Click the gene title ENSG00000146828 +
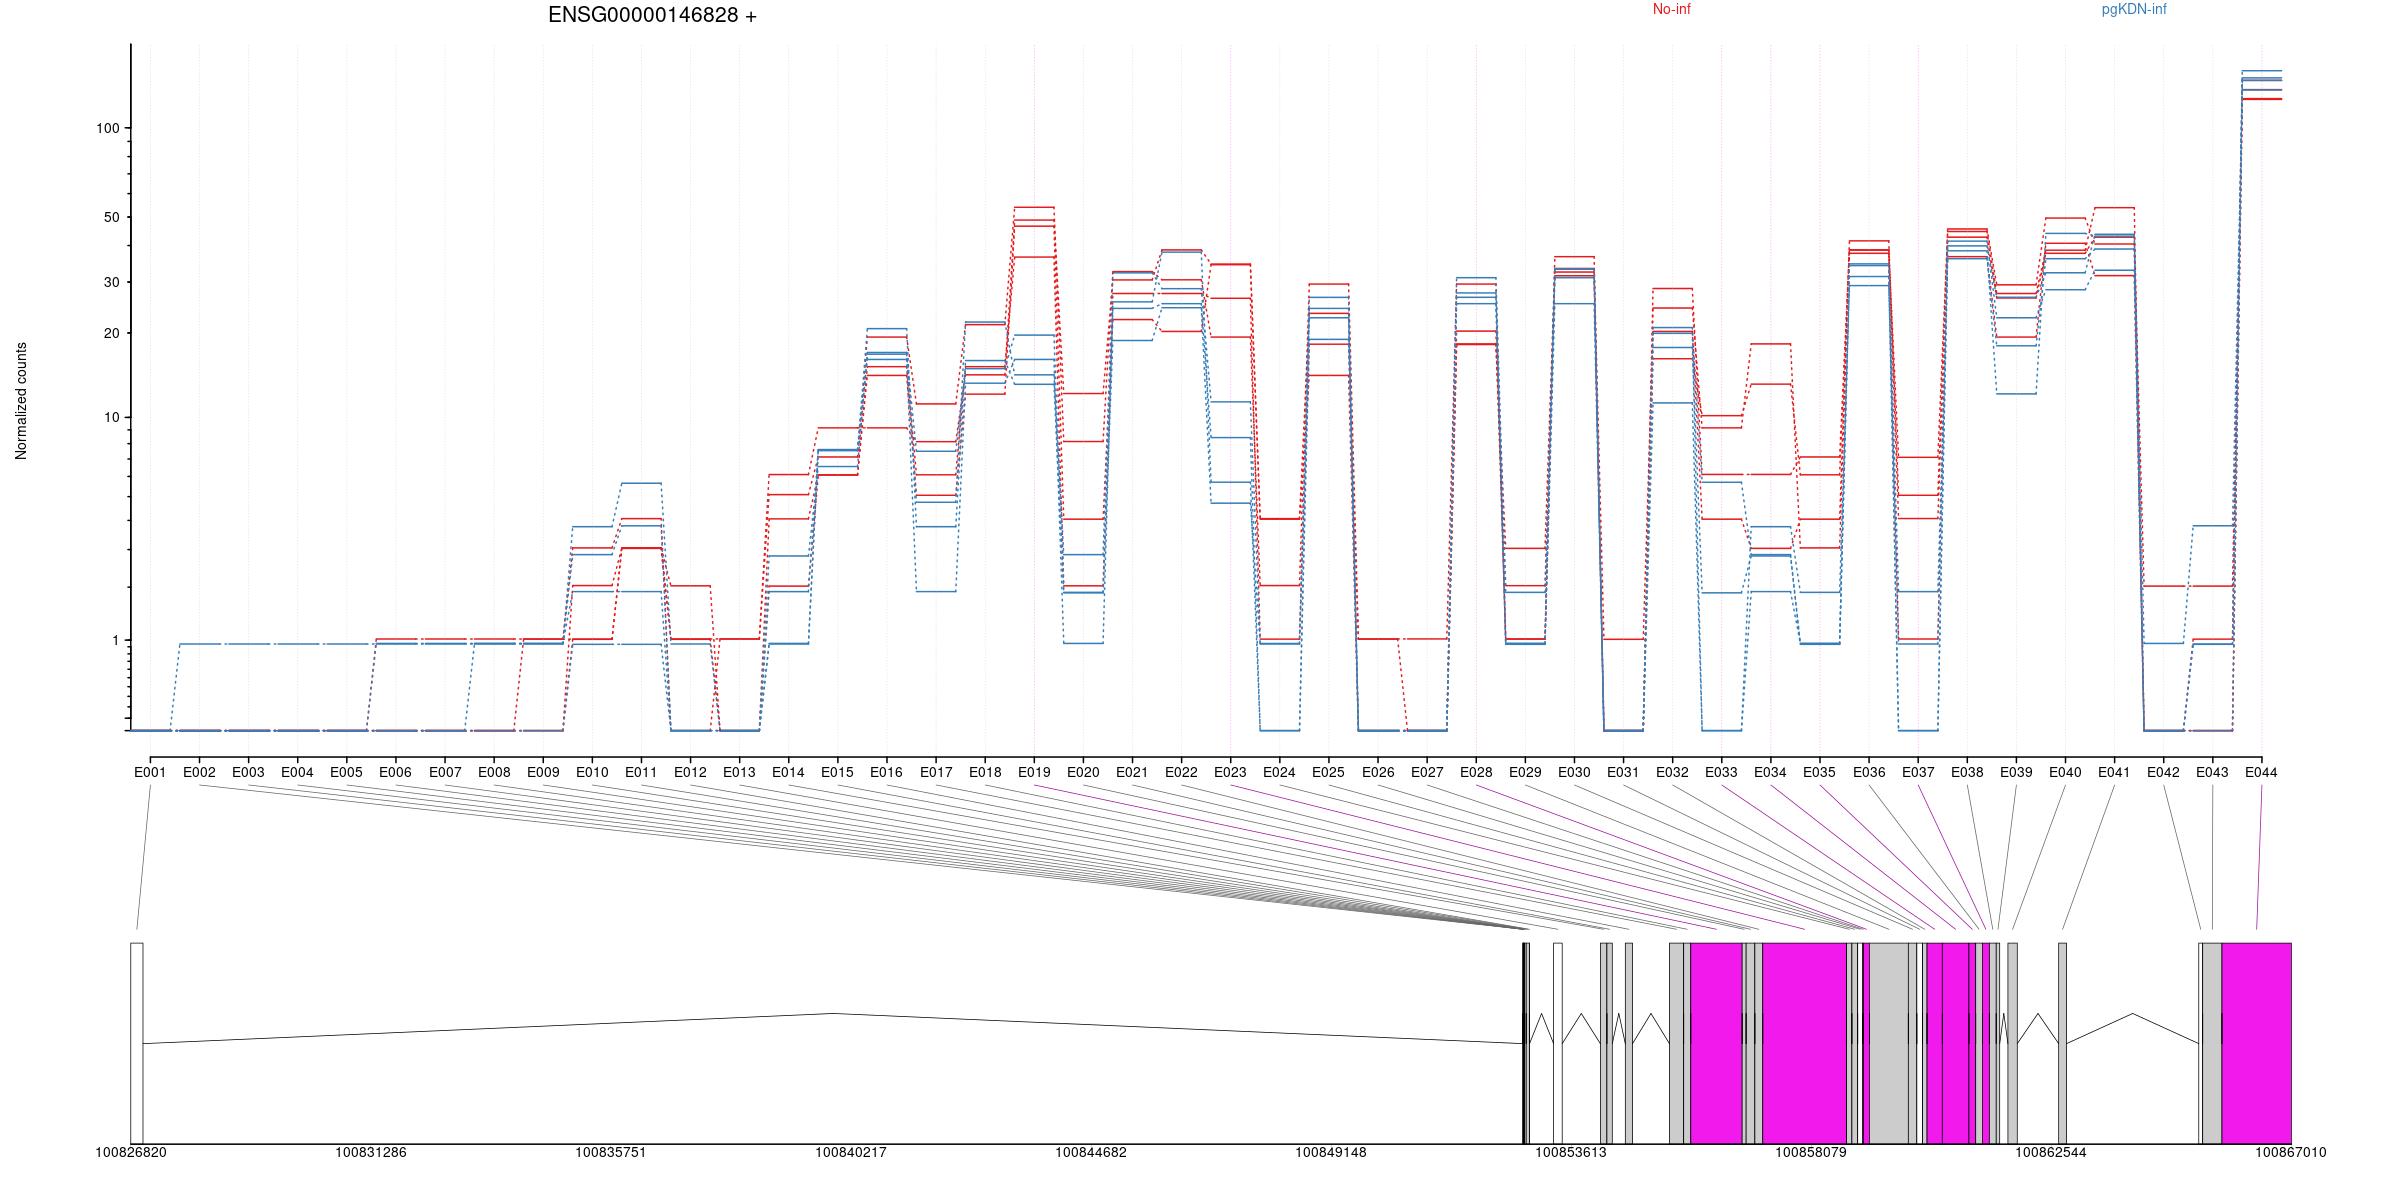The image size is (2400, 1200). click(x=652, y=15)
